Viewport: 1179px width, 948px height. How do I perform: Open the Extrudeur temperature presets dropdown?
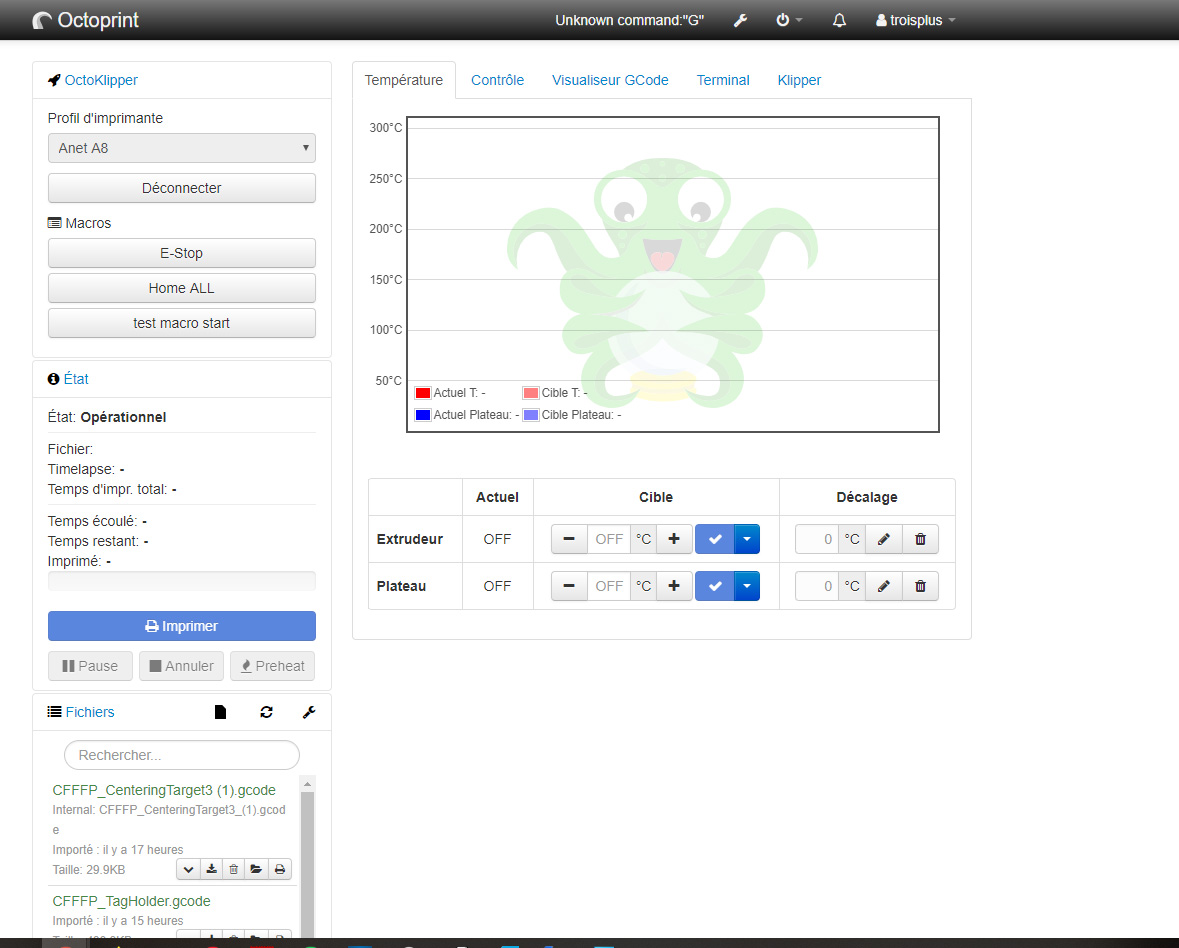tap(746, 538)
